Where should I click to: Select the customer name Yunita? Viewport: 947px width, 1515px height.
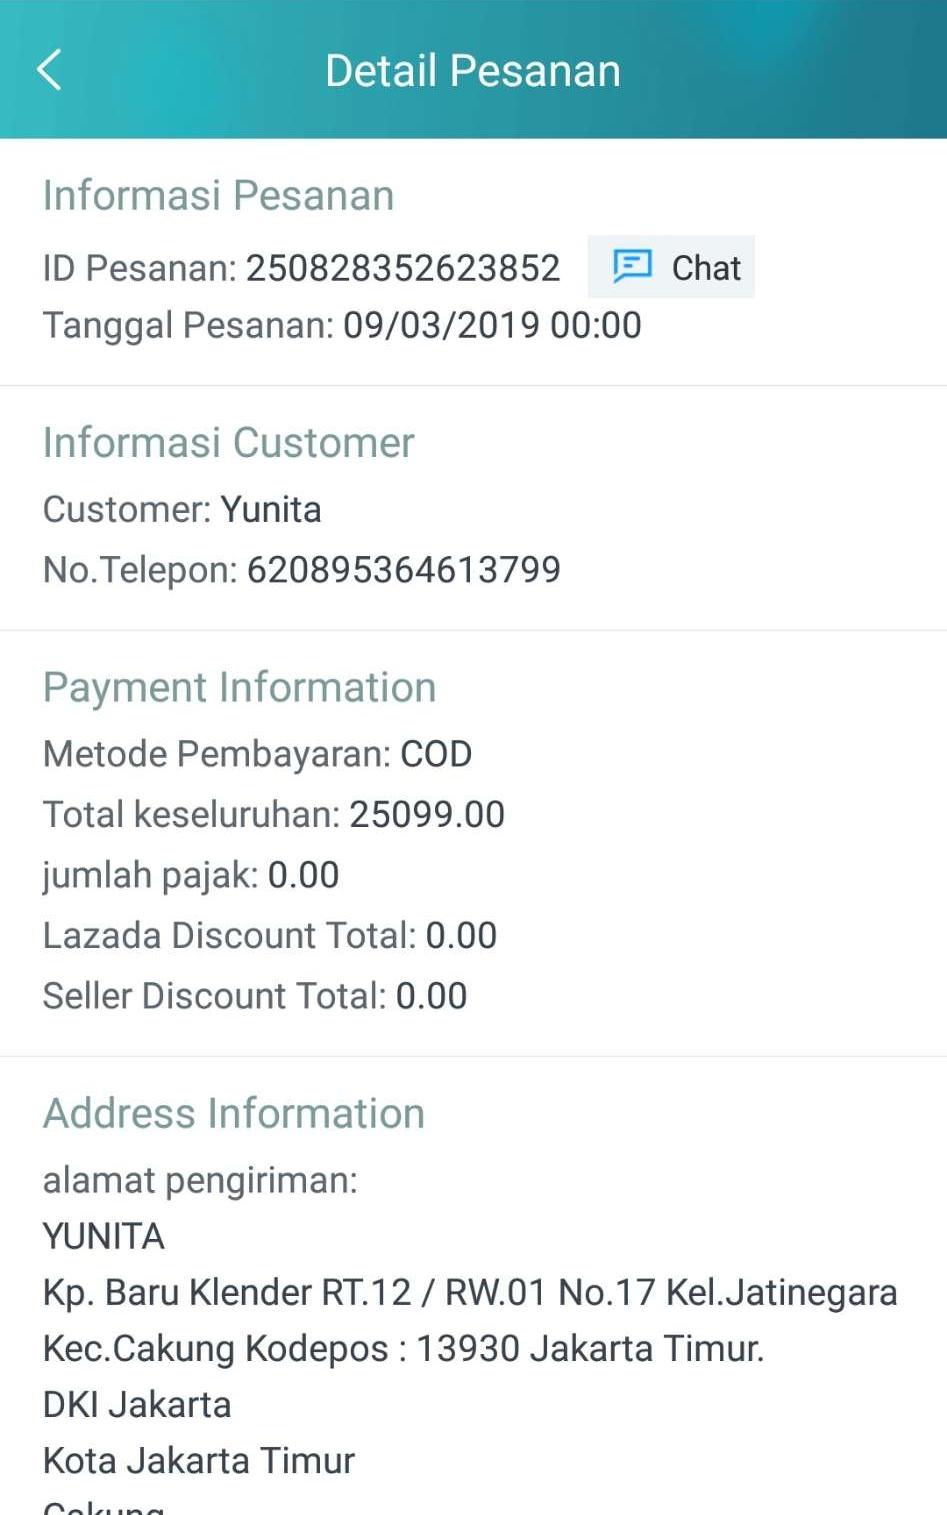pyautogui.click(x=271, y=509)
